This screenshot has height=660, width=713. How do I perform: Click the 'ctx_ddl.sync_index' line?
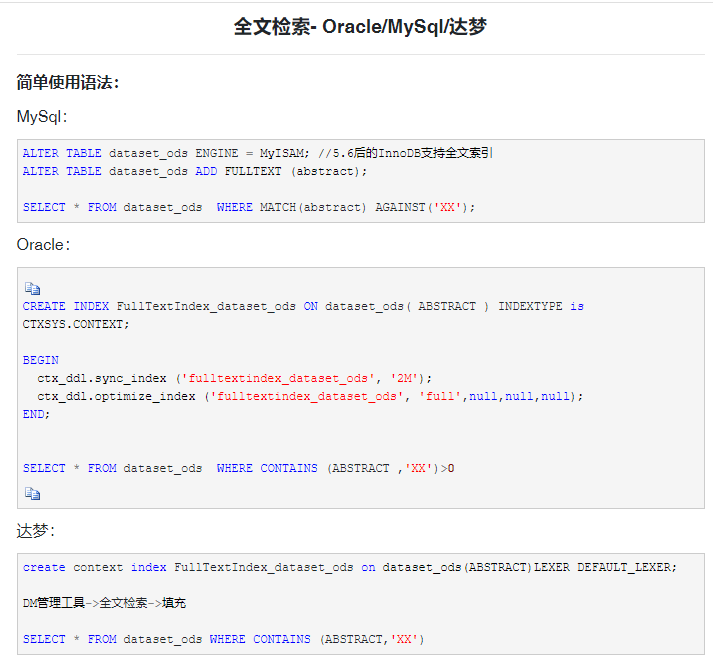pyautogui.click(x=235, y=378)
